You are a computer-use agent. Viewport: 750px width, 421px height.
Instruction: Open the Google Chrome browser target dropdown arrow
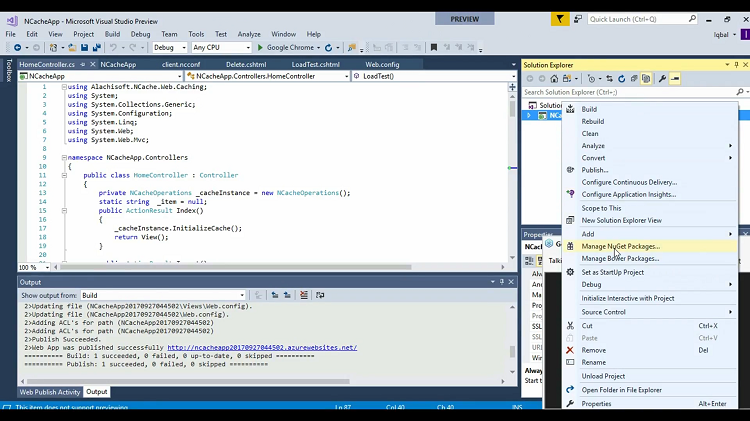coord(318,47)
